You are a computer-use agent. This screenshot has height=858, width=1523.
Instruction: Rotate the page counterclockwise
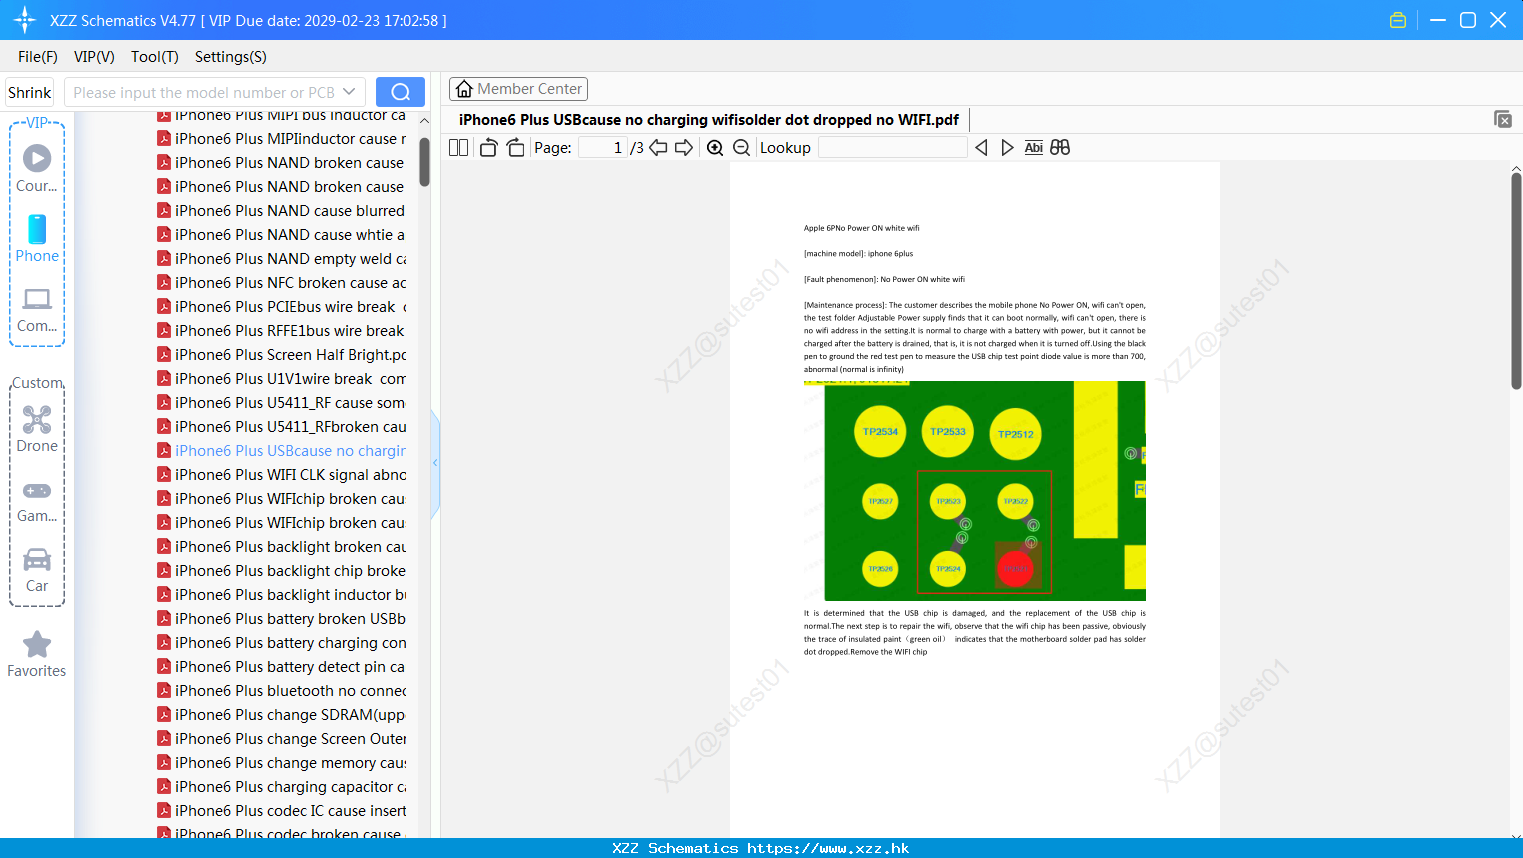[x=488, y=148]
